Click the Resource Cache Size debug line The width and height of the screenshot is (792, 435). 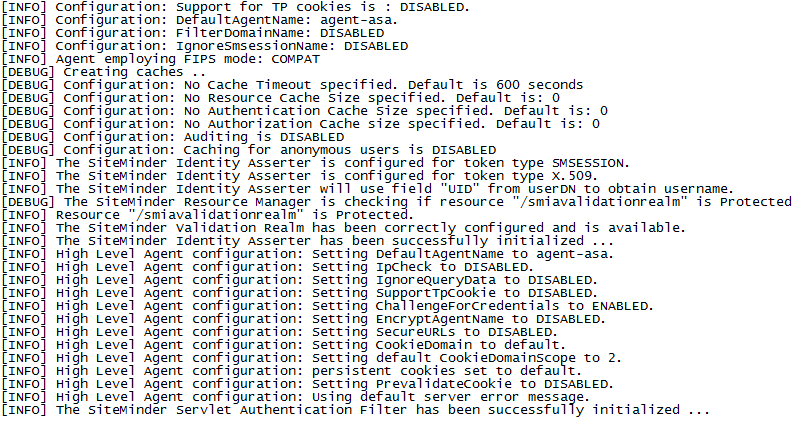(281, 98)
